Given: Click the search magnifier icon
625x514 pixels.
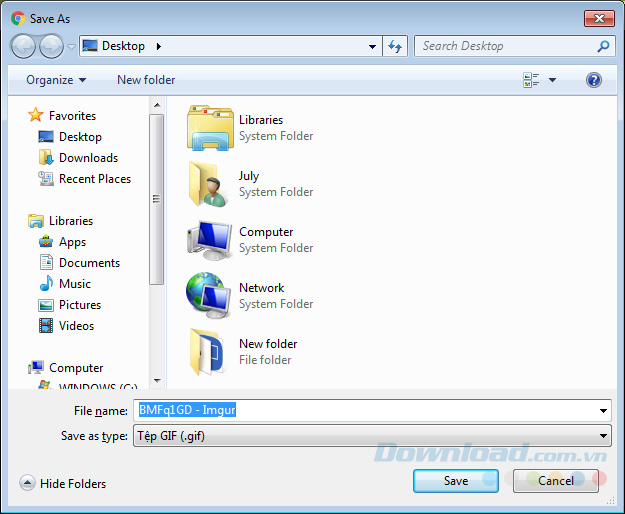Looking at the screenshot, I should tap(603, 46).
